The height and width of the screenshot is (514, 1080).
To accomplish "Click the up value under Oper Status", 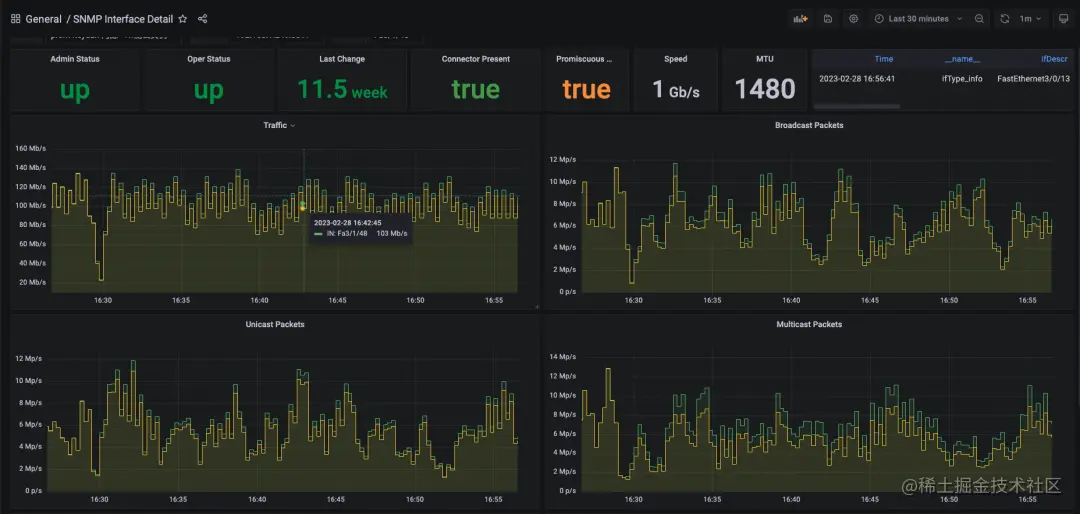I will click(207, 90).
